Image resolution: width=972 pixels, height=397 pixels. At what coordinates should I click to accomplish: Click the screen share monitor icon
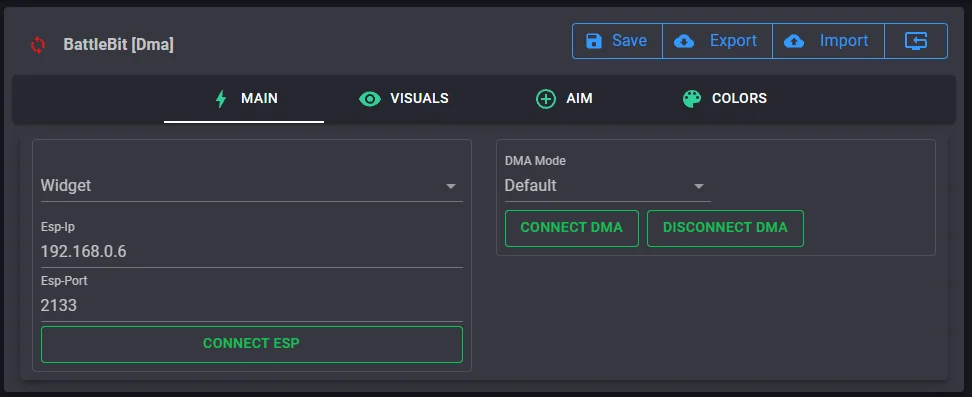916,41
